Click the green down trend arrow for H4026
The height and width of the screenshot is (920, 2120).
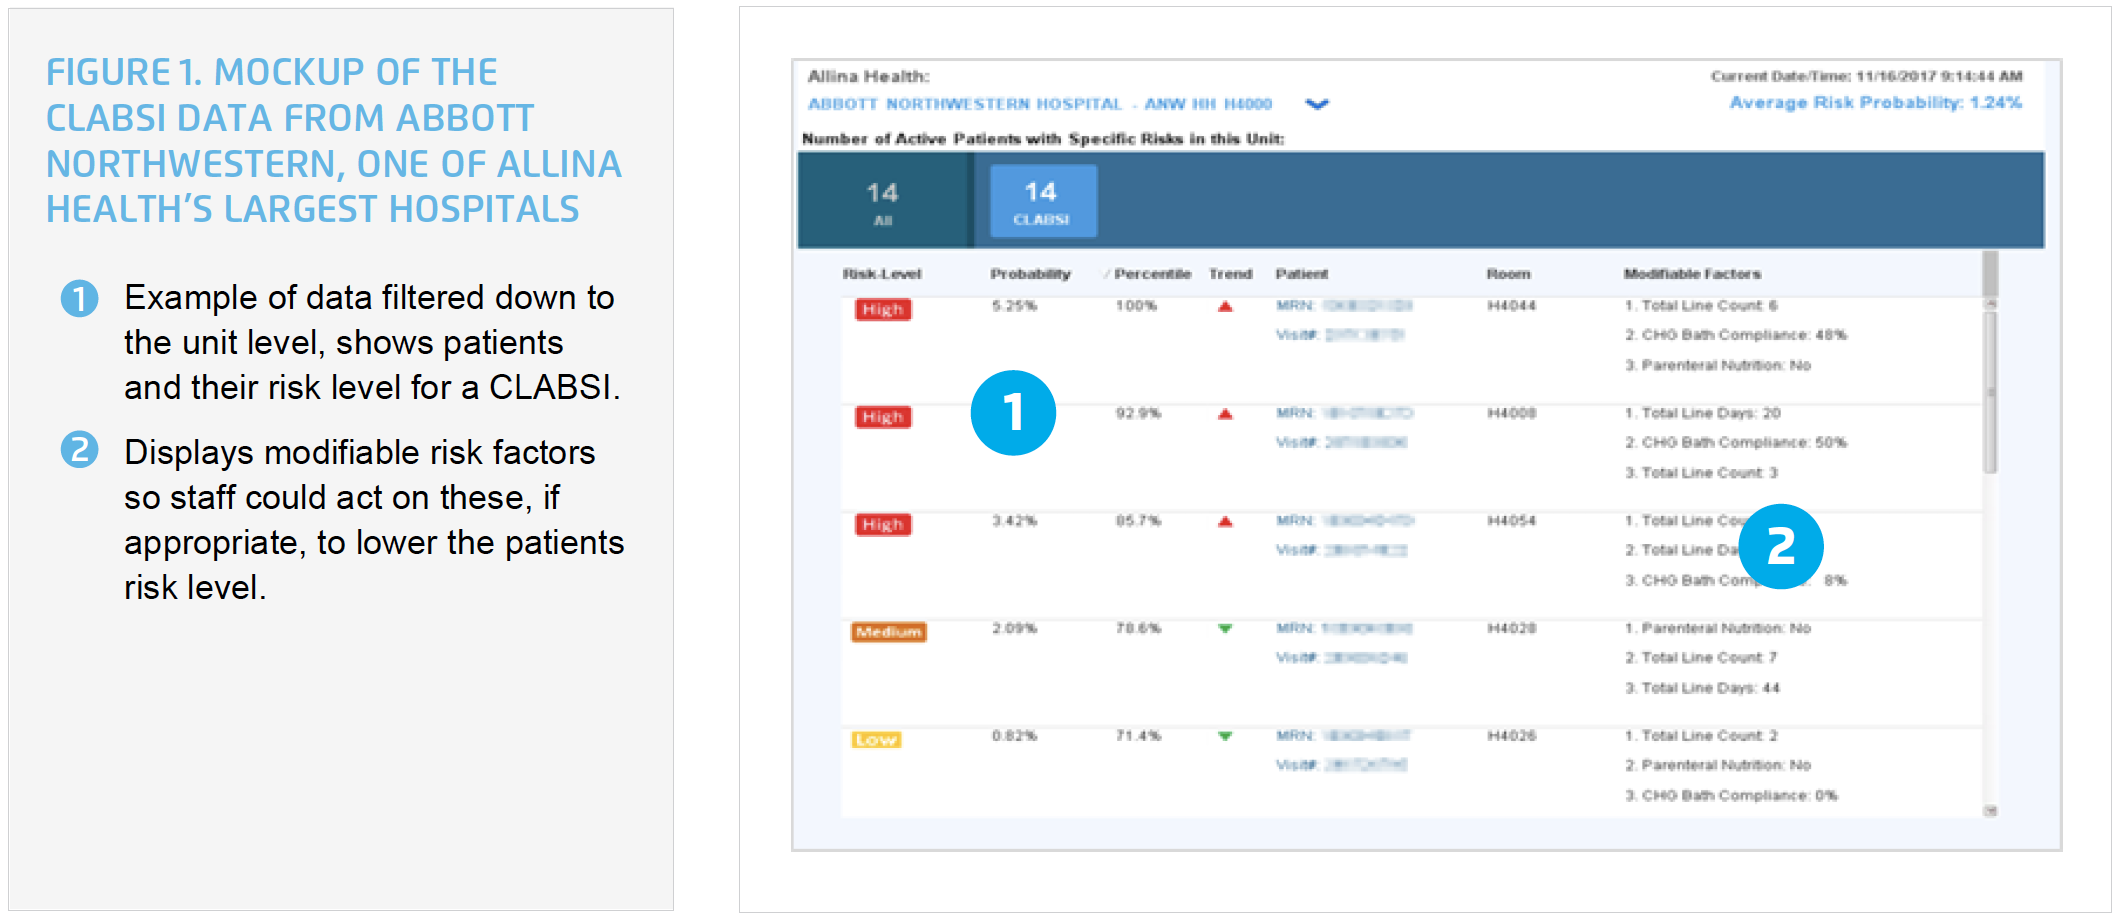(1225, 737)
